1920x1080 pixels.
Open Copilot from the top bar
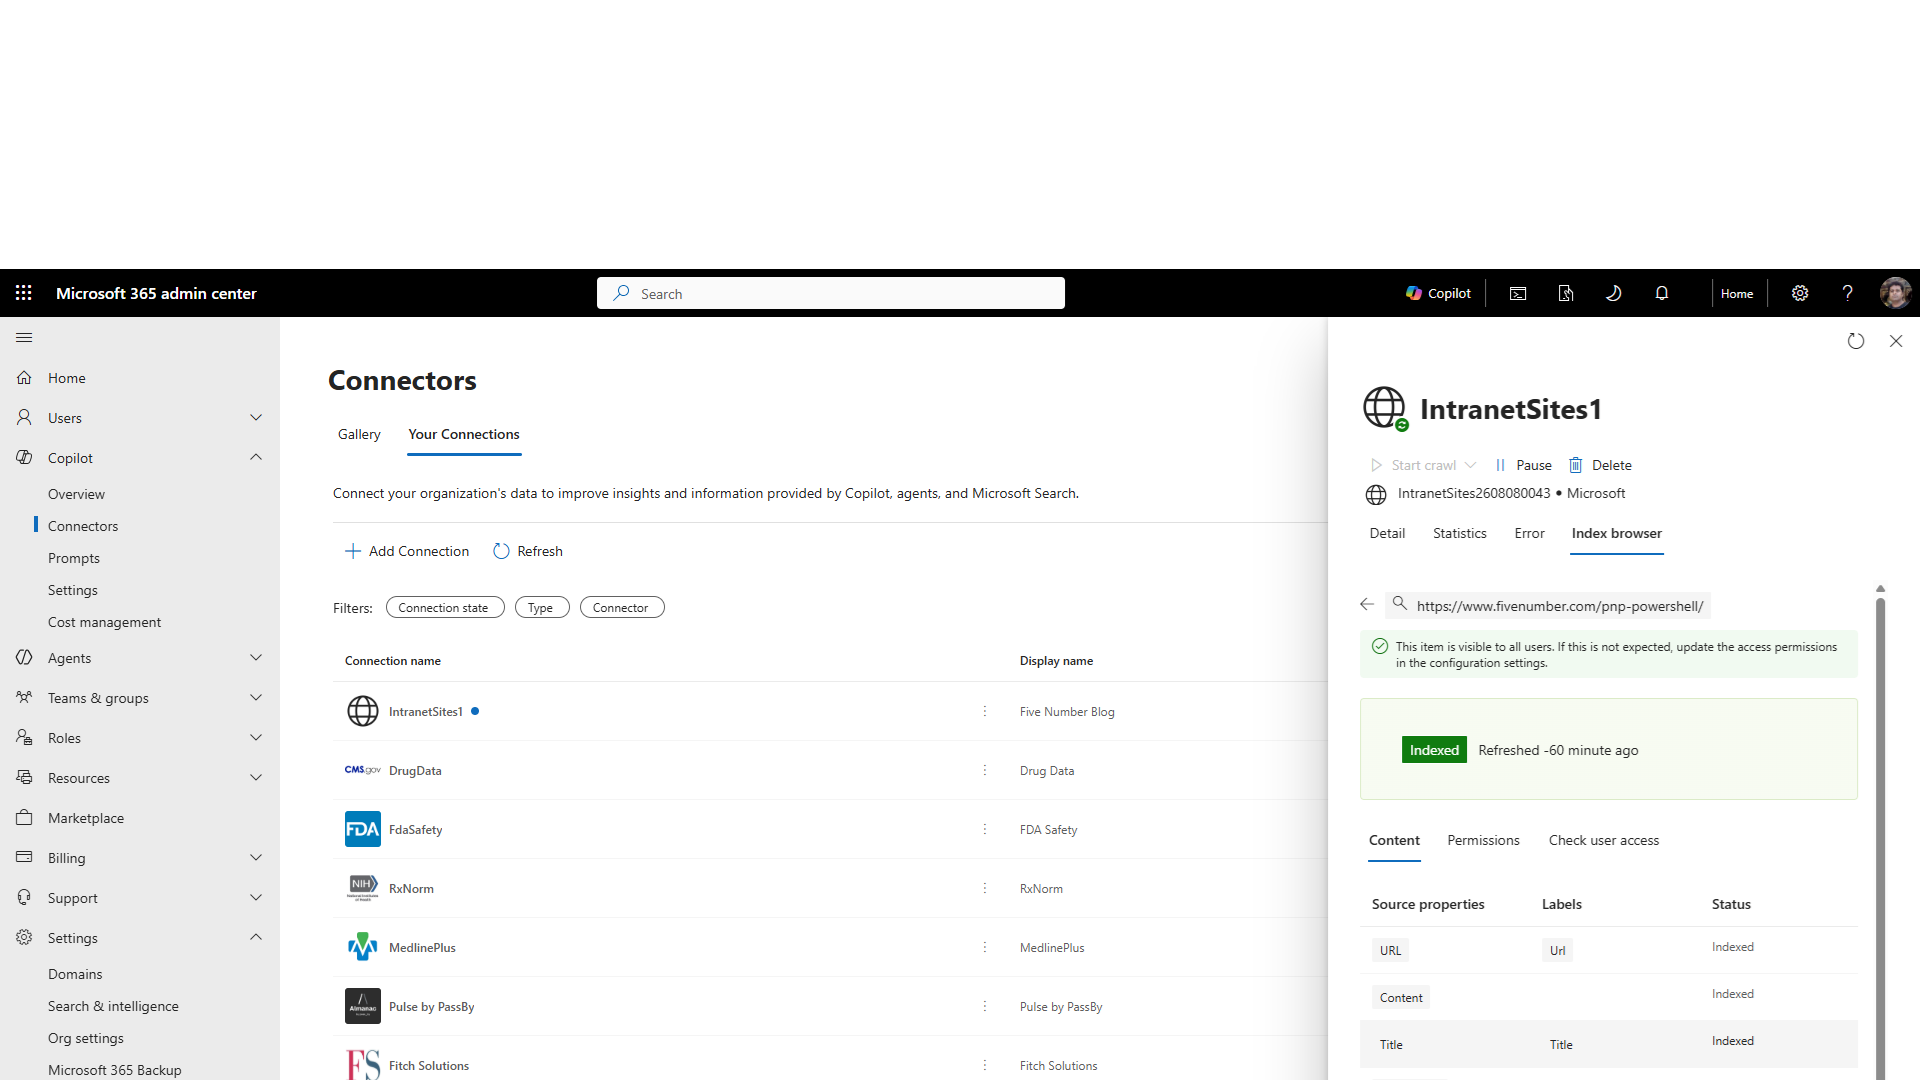coord(1438,293)
